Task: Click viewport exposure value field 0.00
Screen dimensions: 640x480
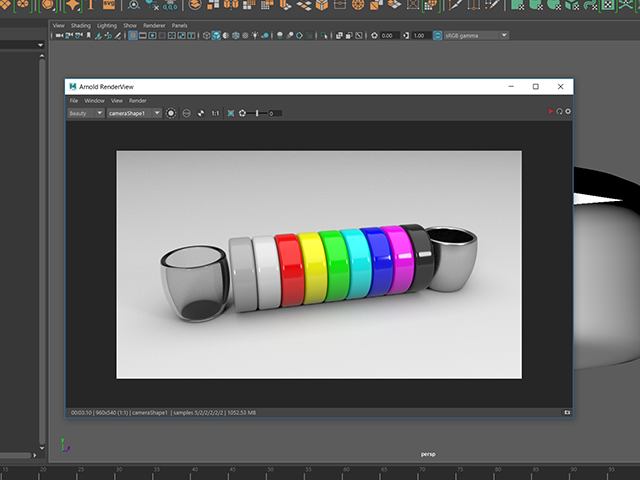Action: [x=389, y=36]
